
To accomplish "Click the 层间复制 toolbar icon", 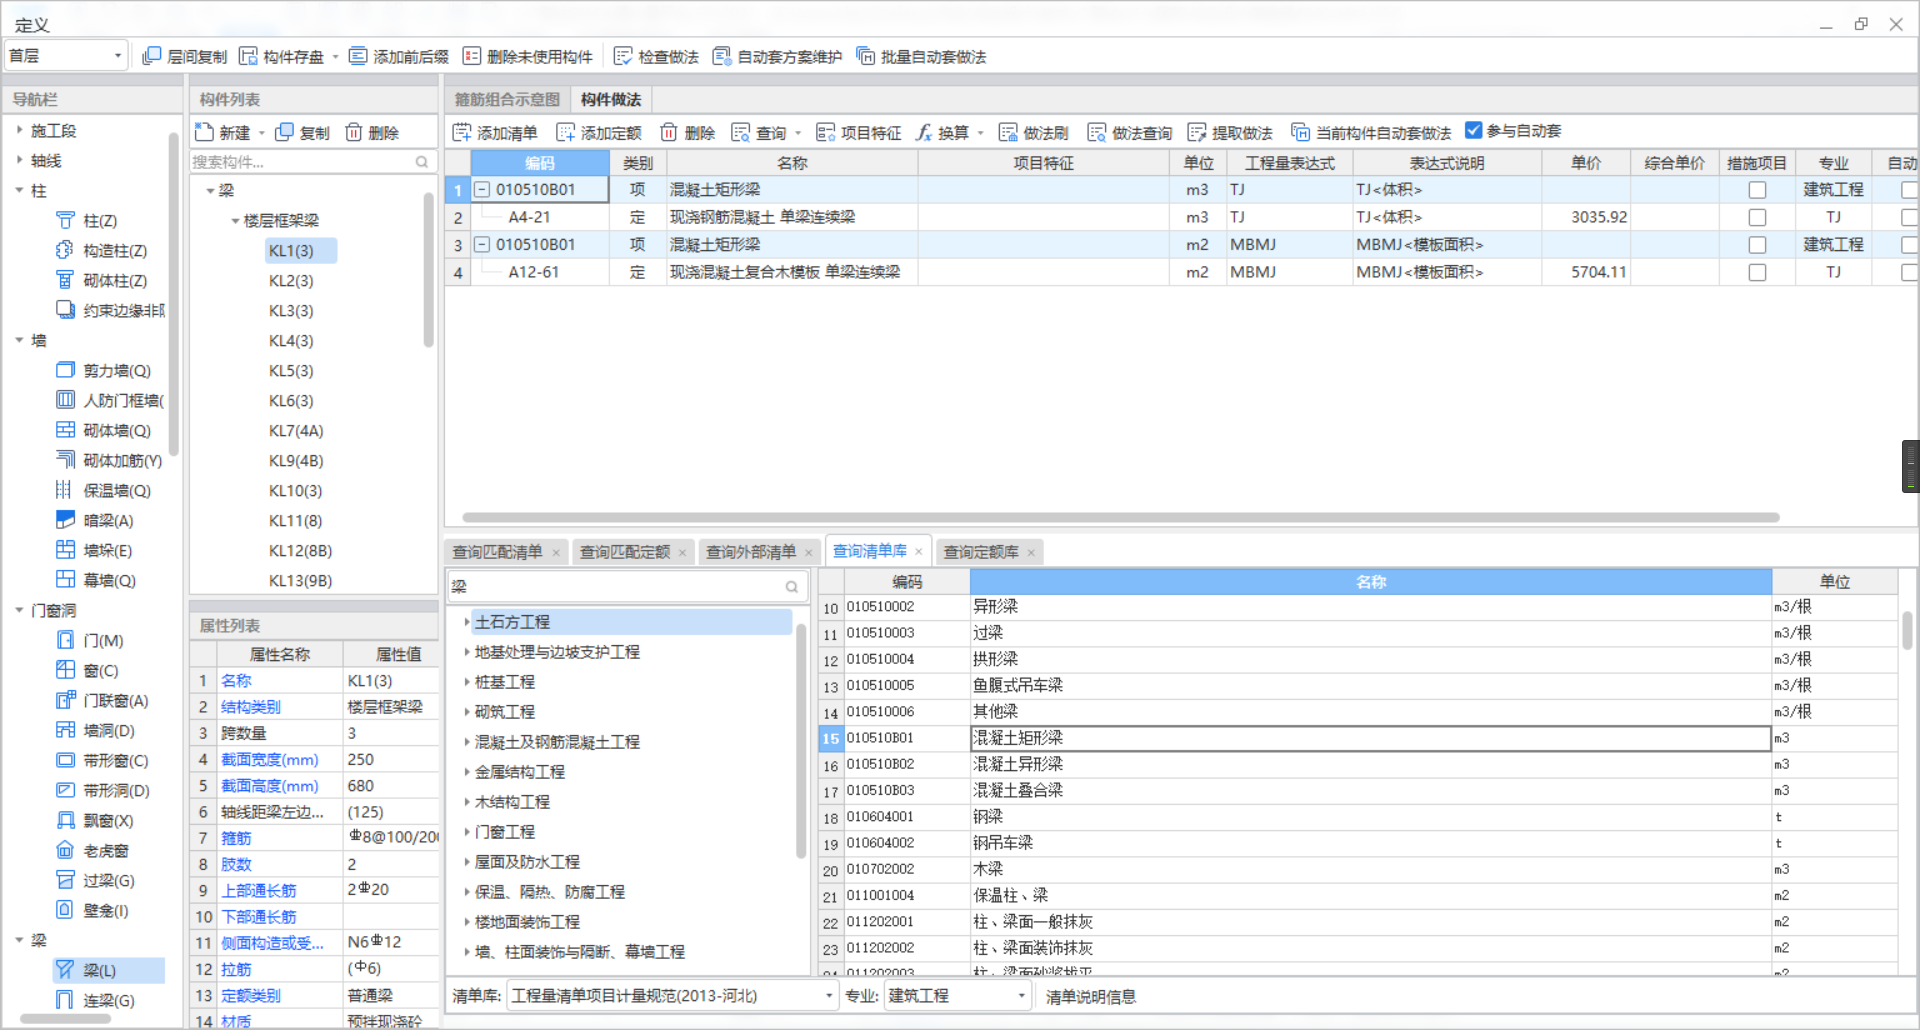I will [152, 56].
